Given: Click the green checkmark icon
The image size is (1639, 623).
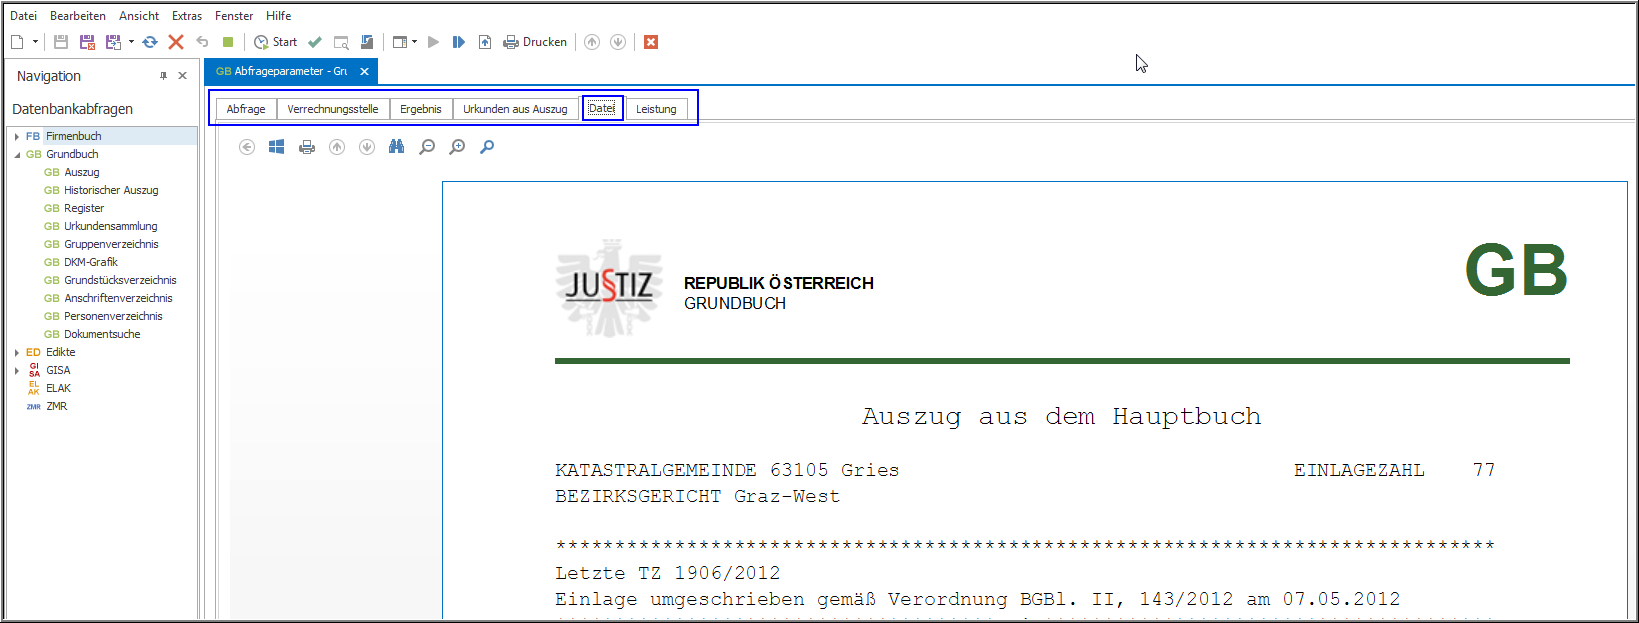Looking at the screenshot, I should point(315,42).
